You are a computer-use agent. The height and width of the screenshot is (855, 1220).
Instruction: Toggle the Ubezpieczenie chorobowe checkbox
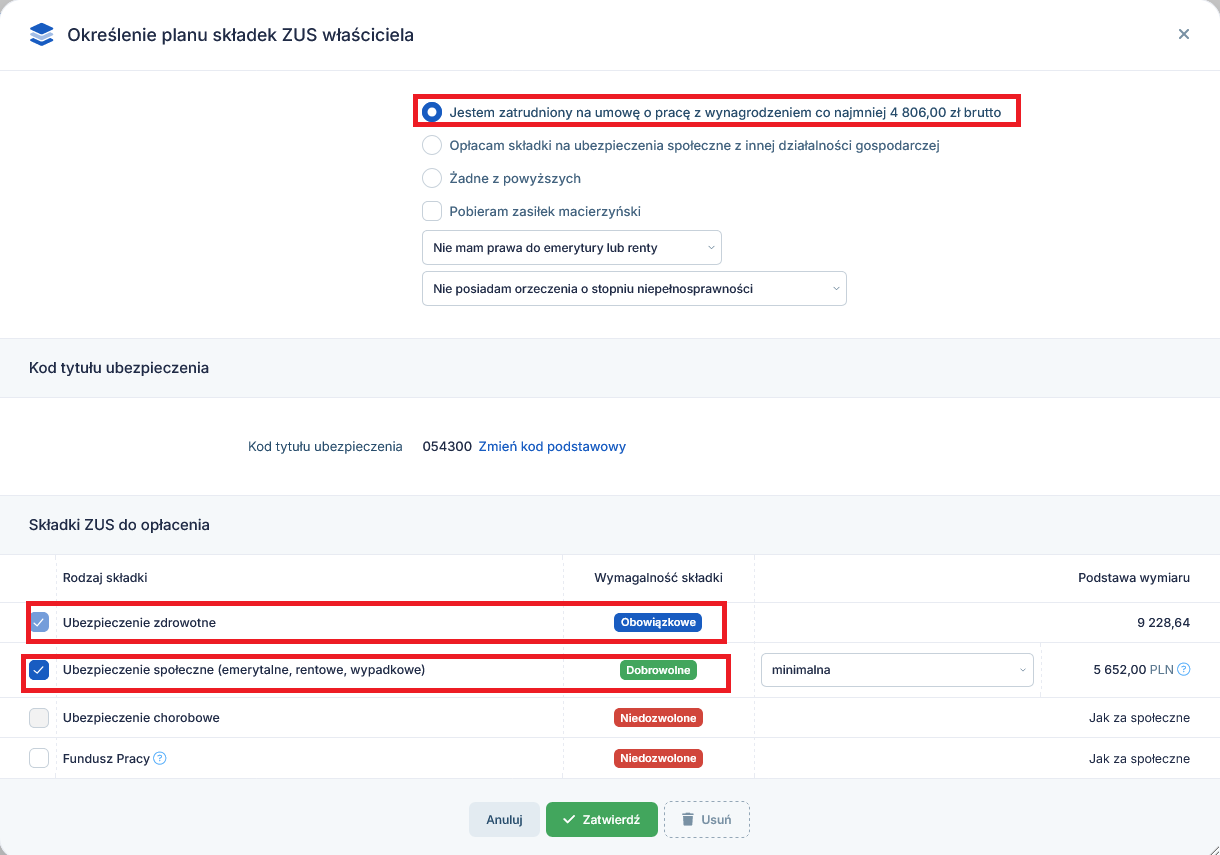point(39,717)
